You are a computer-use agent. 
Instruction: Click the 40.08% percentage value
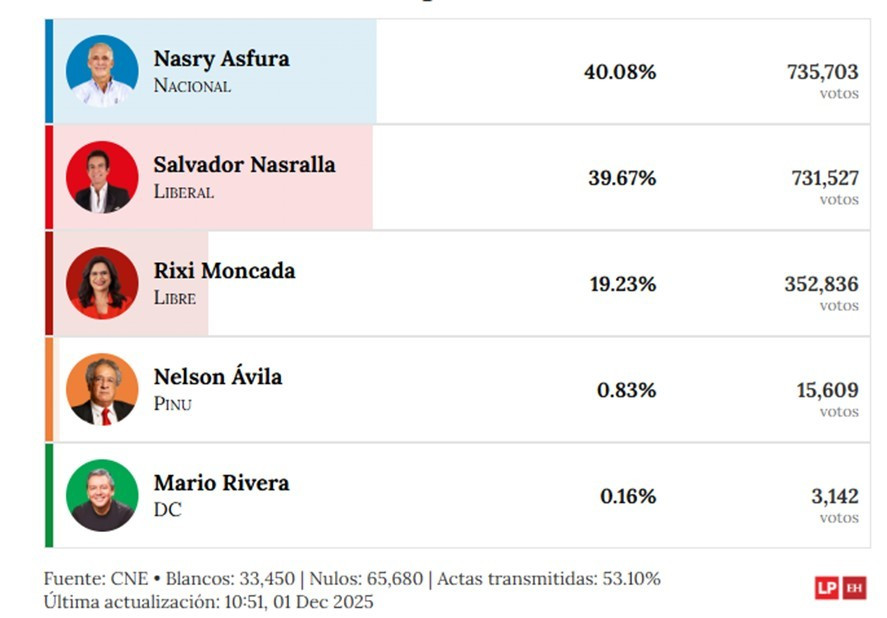[620, 72]
